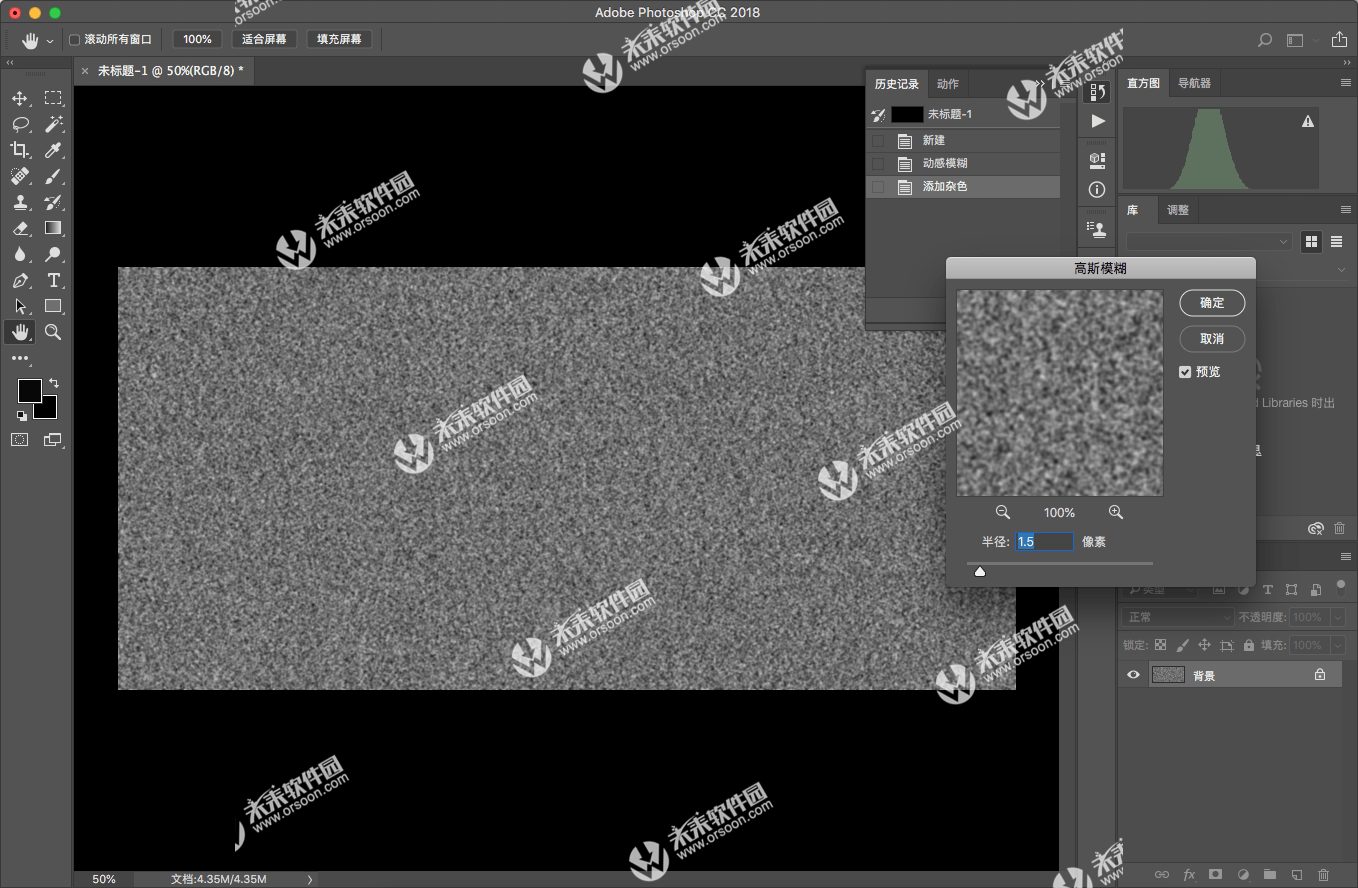Expand the status bar info arrow

click(x=310, y=879)
